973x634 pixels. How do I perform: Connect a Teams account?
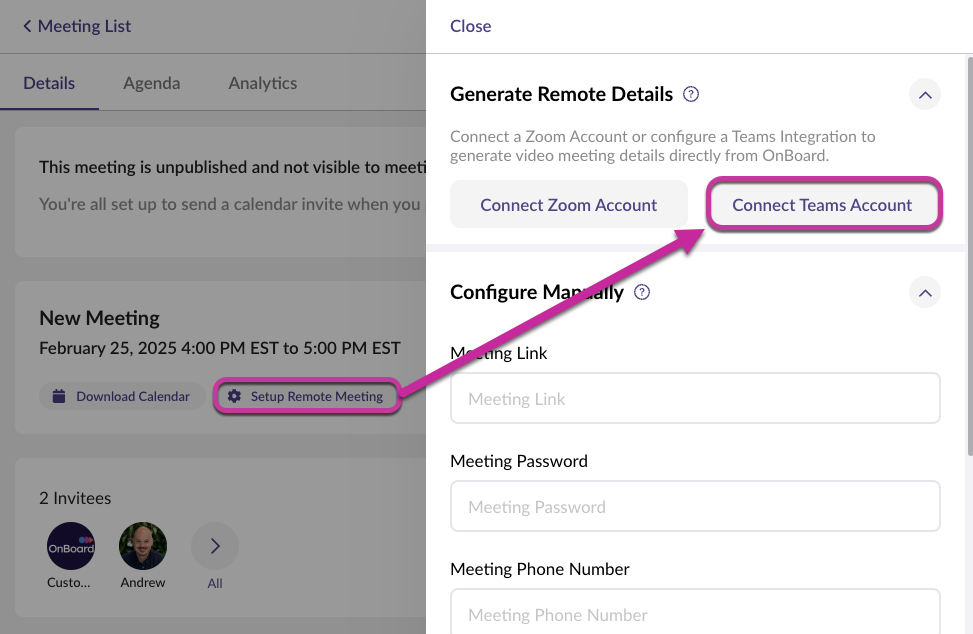[822, 204]
